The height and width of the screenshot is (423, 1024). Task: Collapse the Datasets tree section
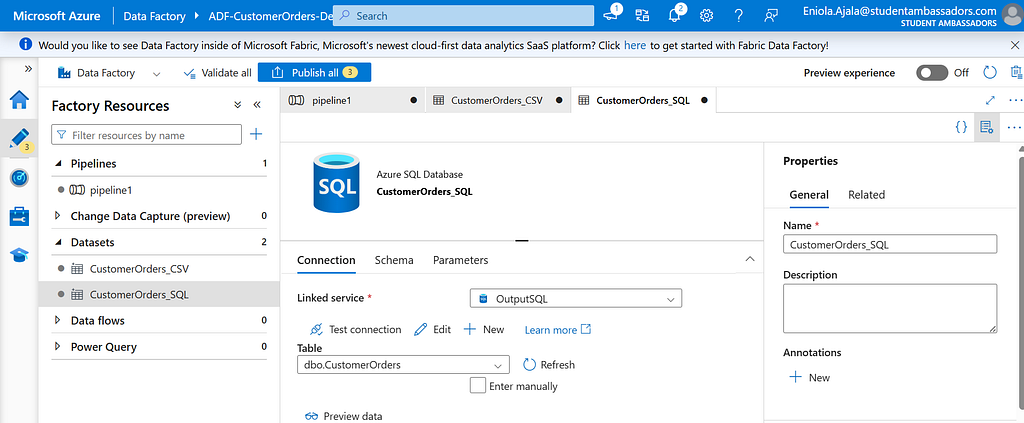coord(57,242)
